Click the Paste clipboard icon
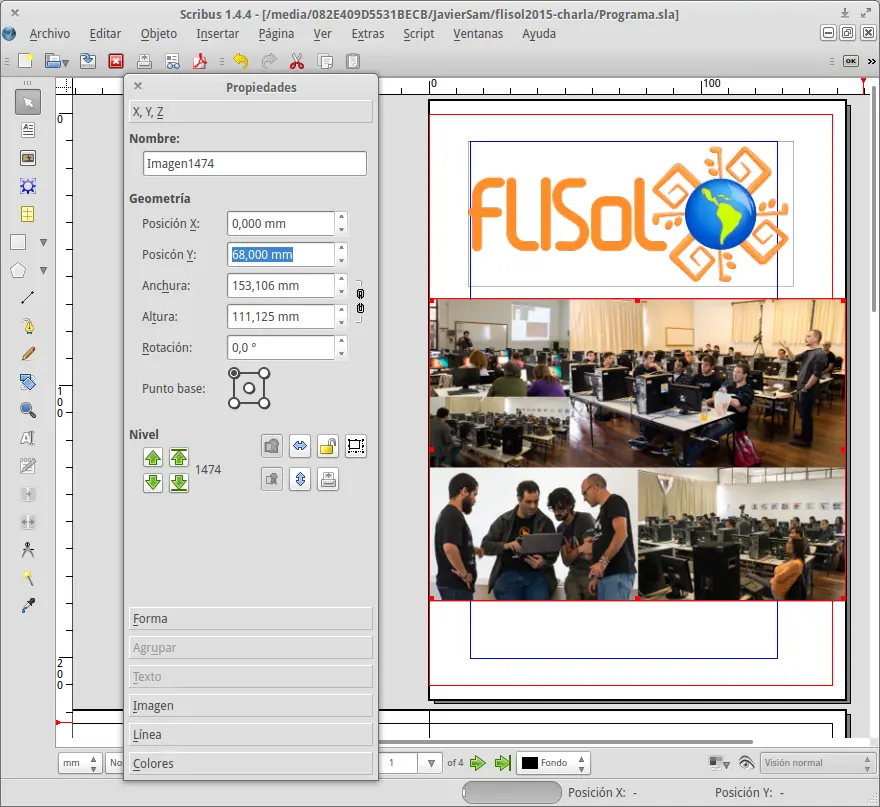Image resolution: width=880 pixels, height=807 pixels. tap(353, 61)
